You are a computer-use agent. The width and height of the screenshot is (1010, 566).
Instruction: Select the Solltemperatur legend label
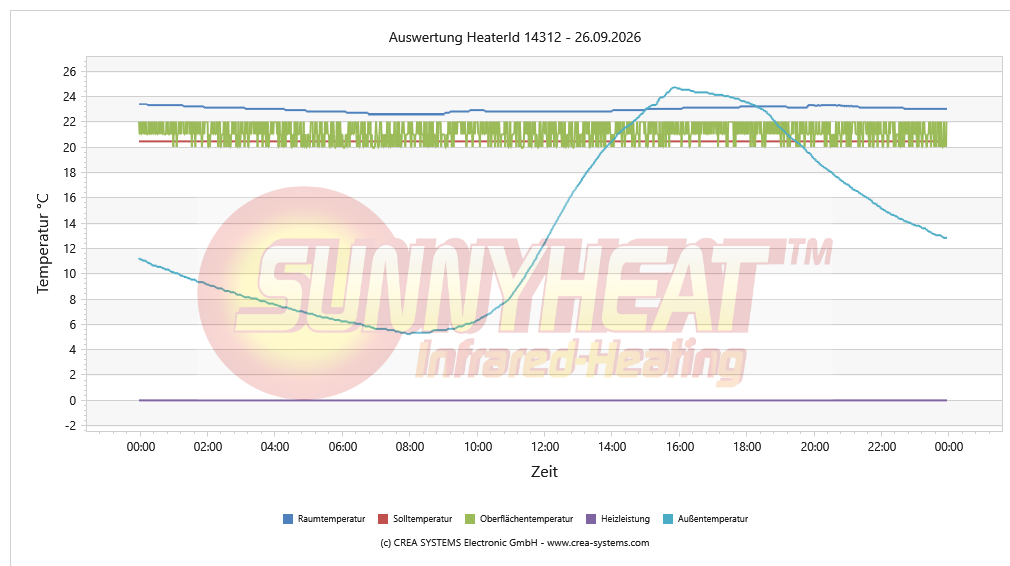(423, 519)
